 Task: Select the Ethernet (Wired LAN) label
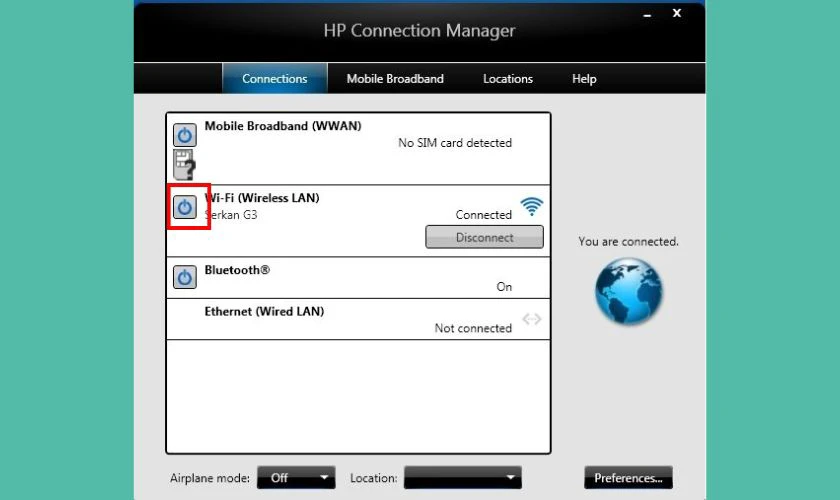(264, 311)
